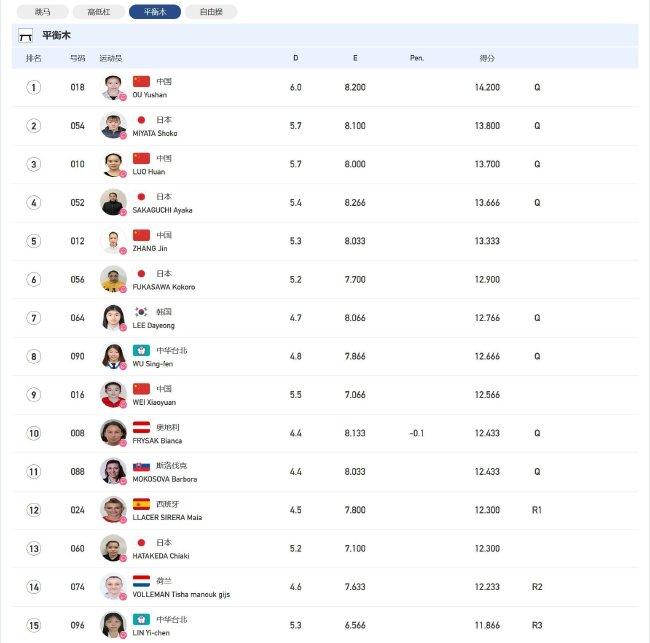Switch to the 自由操 floor exercise tab
Screen dimensions: 650x643
(x=211, y=12)
